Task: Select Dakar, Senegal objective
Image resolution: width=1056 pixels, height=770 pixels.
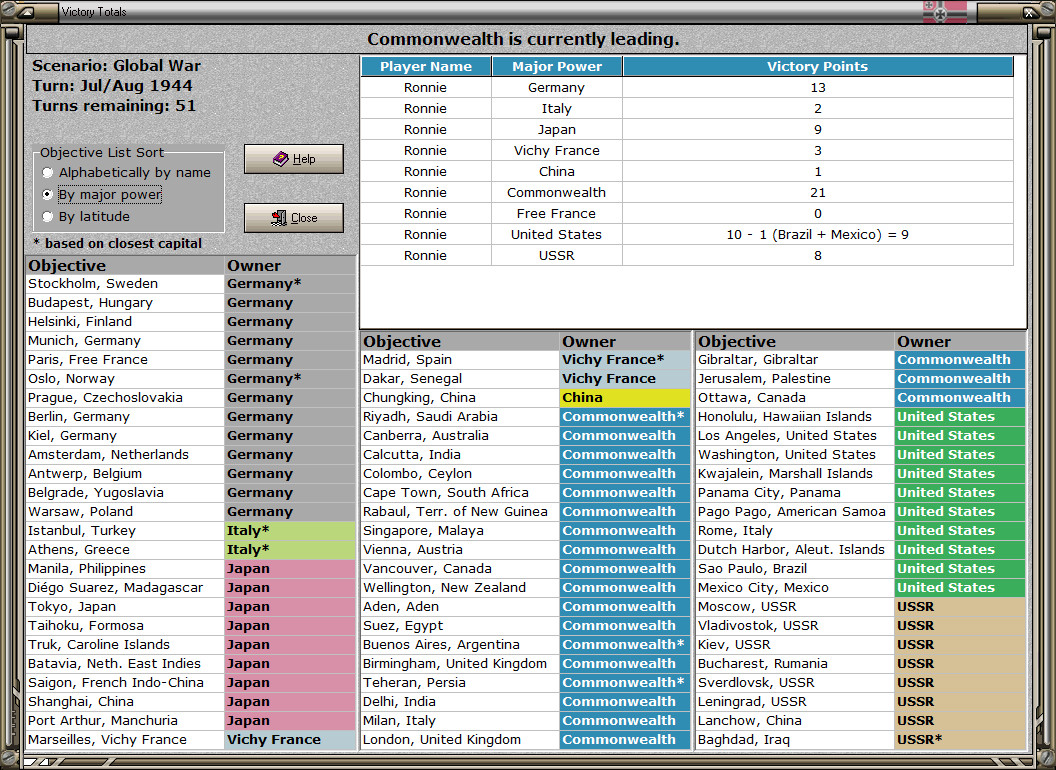Action: pos(460,379)
